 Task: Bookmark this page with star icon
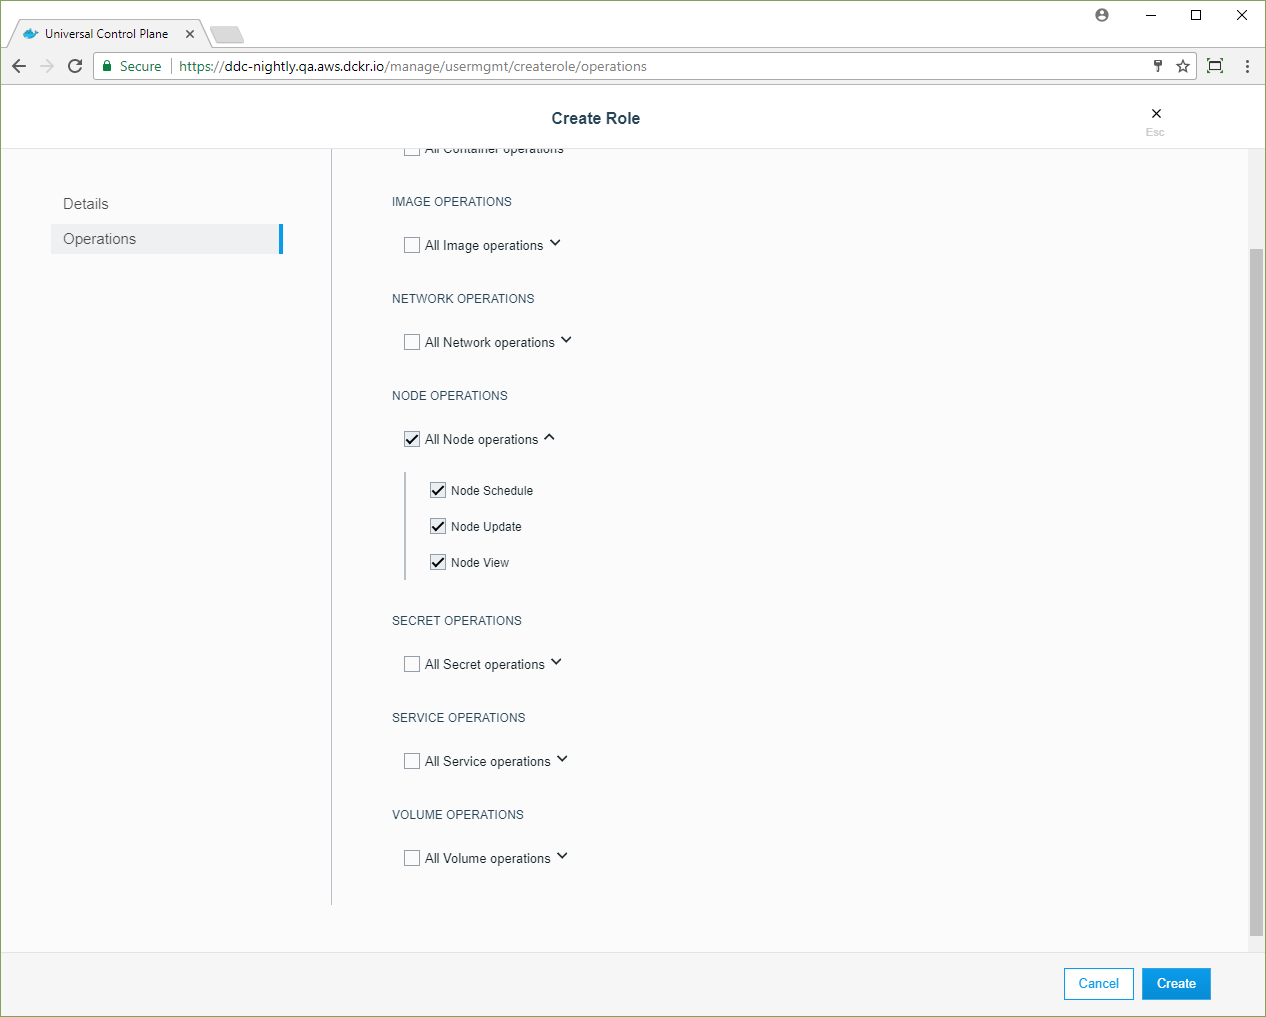pyautogui.click(x=1183, y=66)
